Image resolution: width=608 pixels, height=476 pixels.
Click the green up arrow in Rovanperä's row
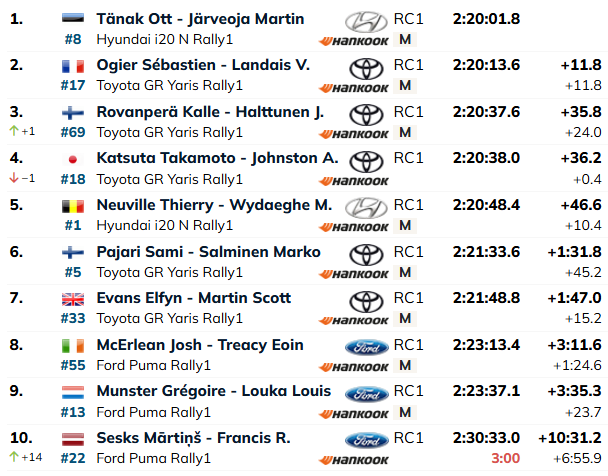coord(14,131)
